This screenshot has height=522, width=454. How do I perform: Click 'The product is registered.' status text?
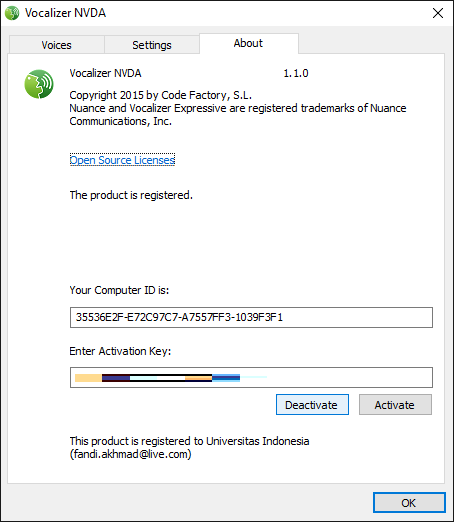click(x=131, y=195)
